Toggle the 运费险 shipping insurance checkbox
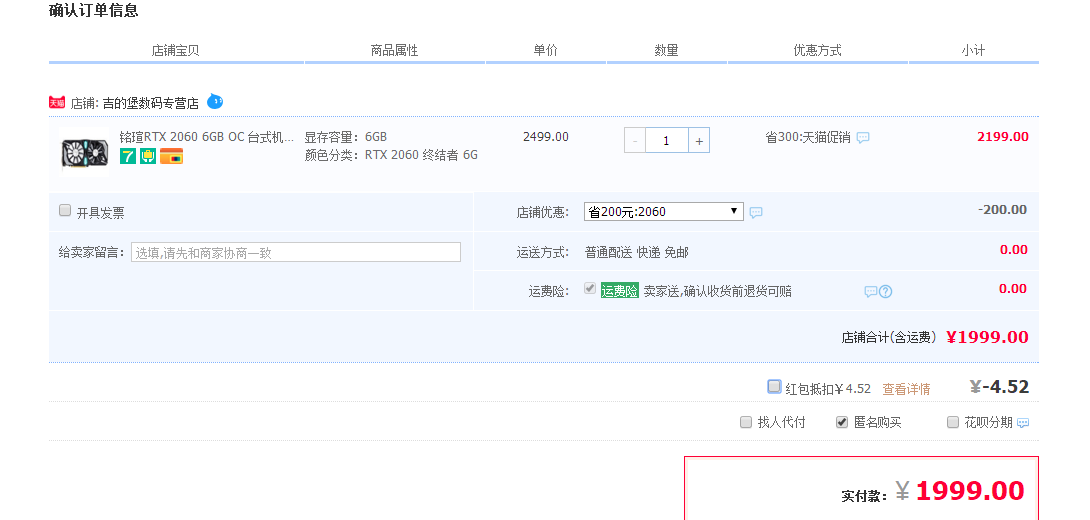 [590, 288]
